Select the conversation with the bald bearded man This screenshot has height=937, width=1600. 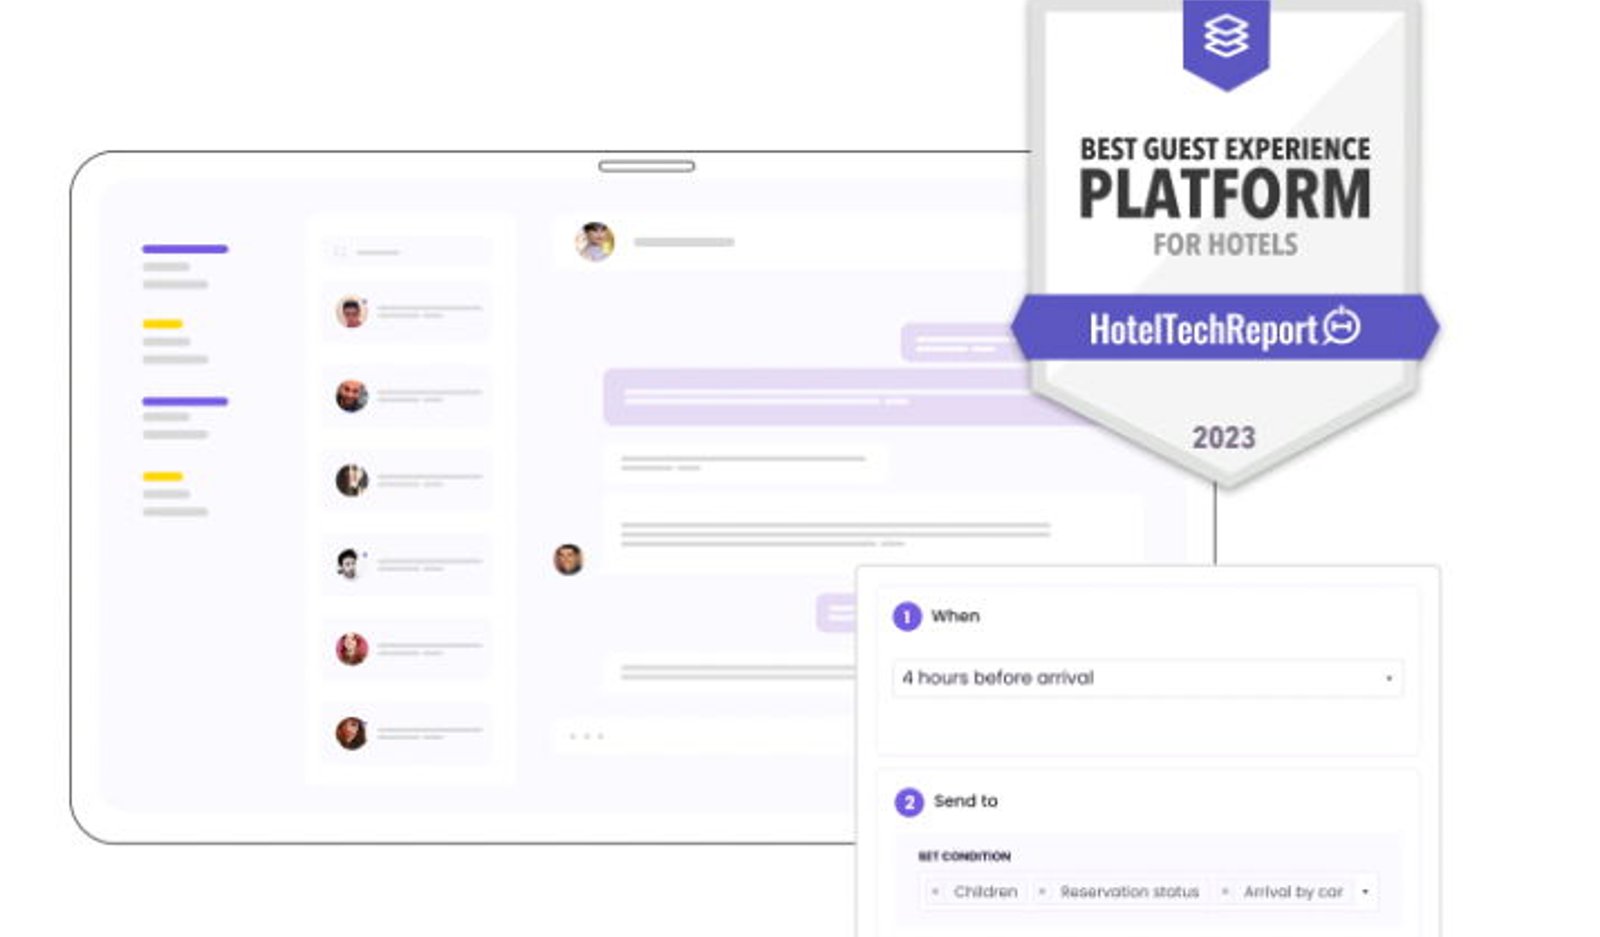406,397
